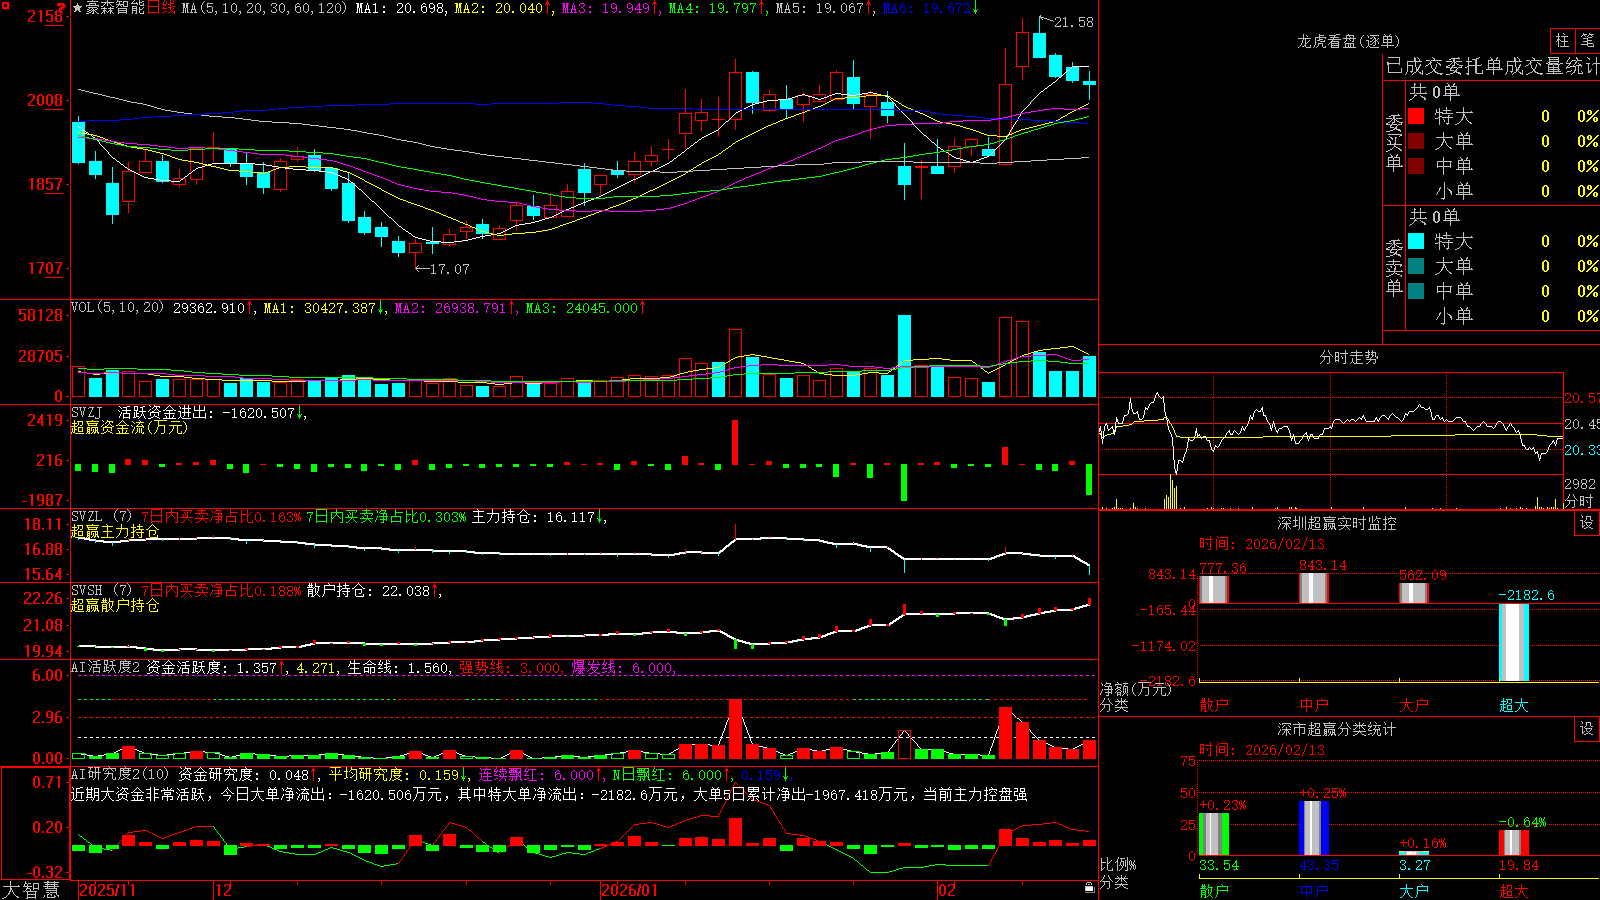Click the cyan 特大 sell-order color swatch

(x=1416, y=241)
